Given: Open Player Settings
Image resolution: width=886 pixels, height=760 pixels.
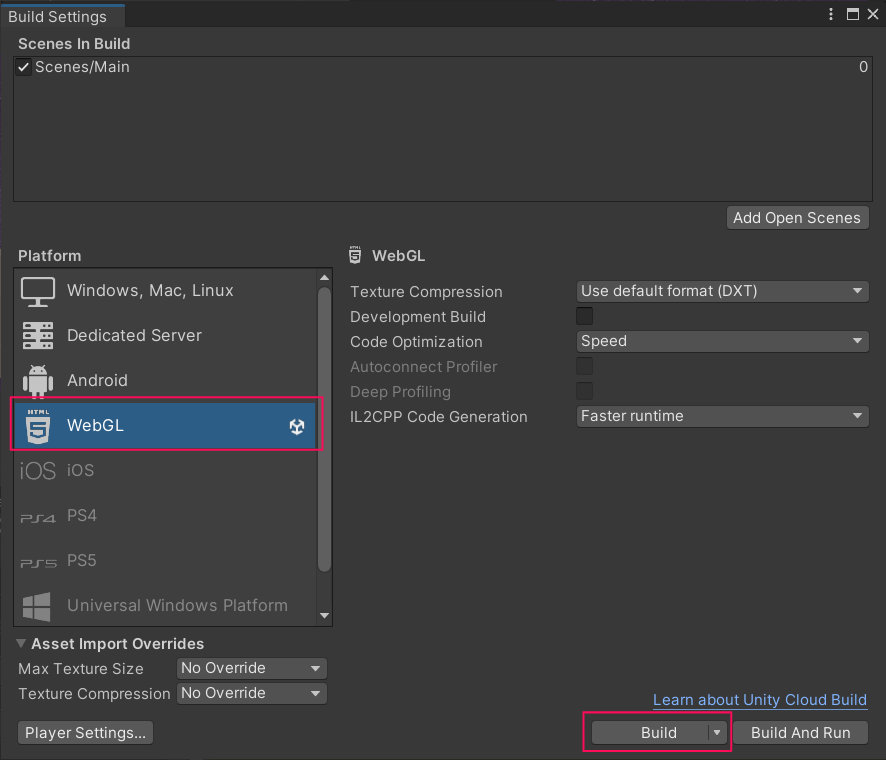Looking at the screenshot, I should (85, 733).
